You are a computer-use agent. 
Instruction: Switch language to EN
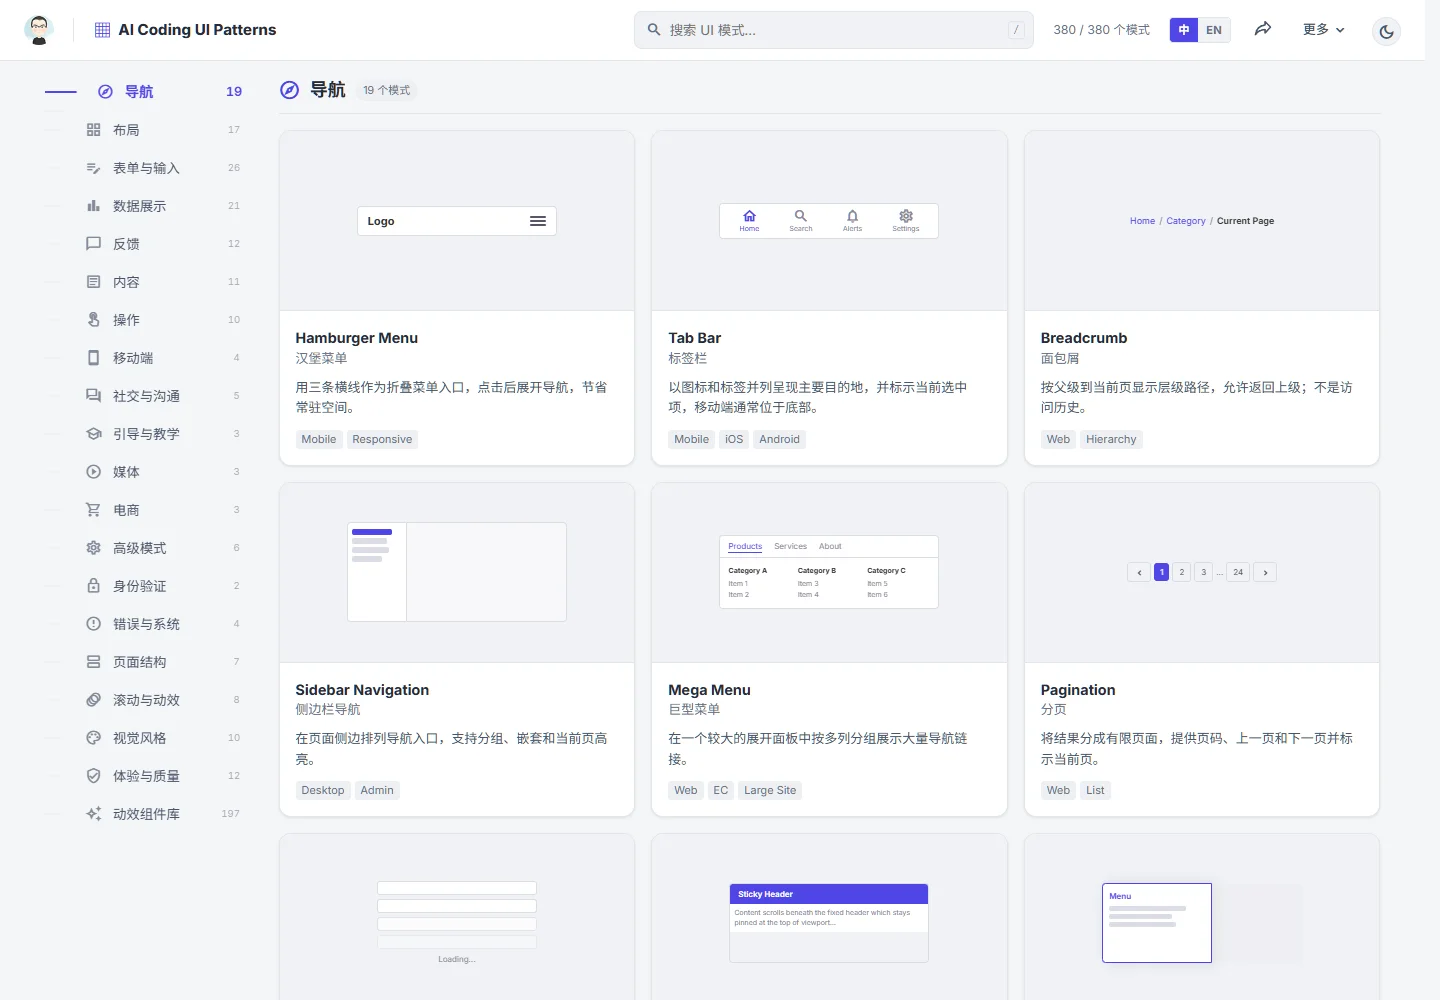[x=1214, y=30]
